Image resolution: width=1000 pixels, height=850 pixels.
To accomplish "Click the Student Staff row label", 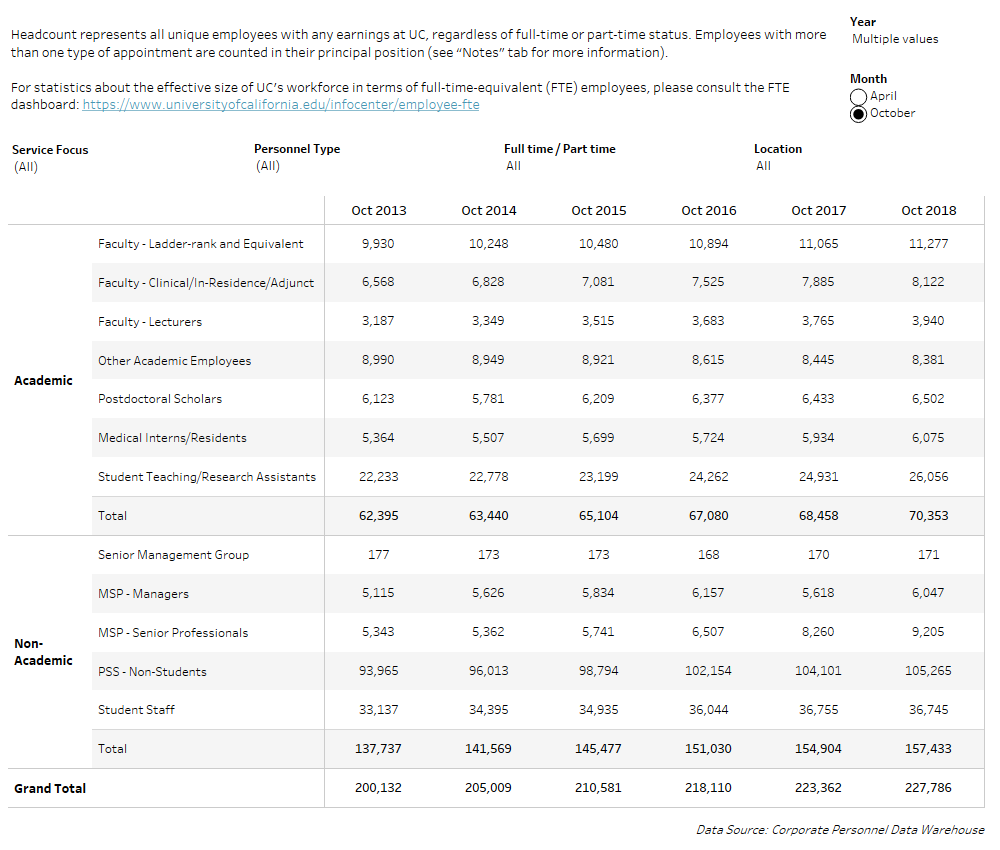I will [x=136, y=710].
